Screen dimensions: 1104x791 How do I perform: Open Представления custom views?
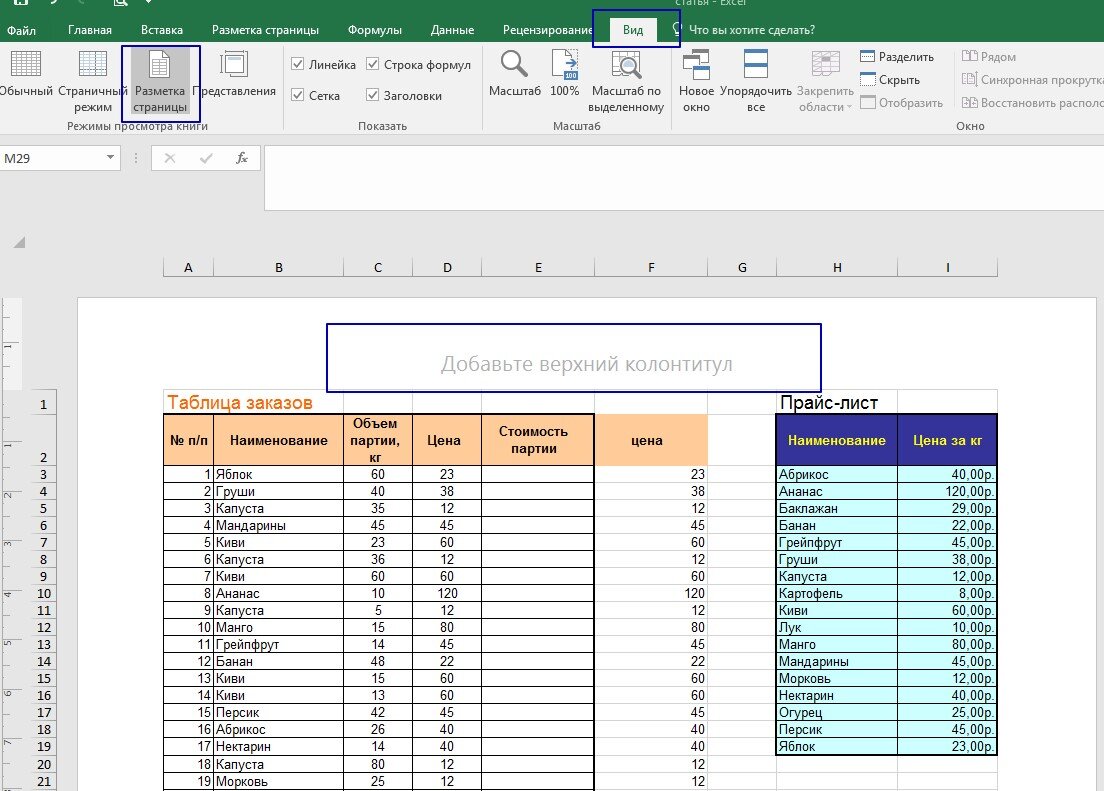click(x=234, y=74)
